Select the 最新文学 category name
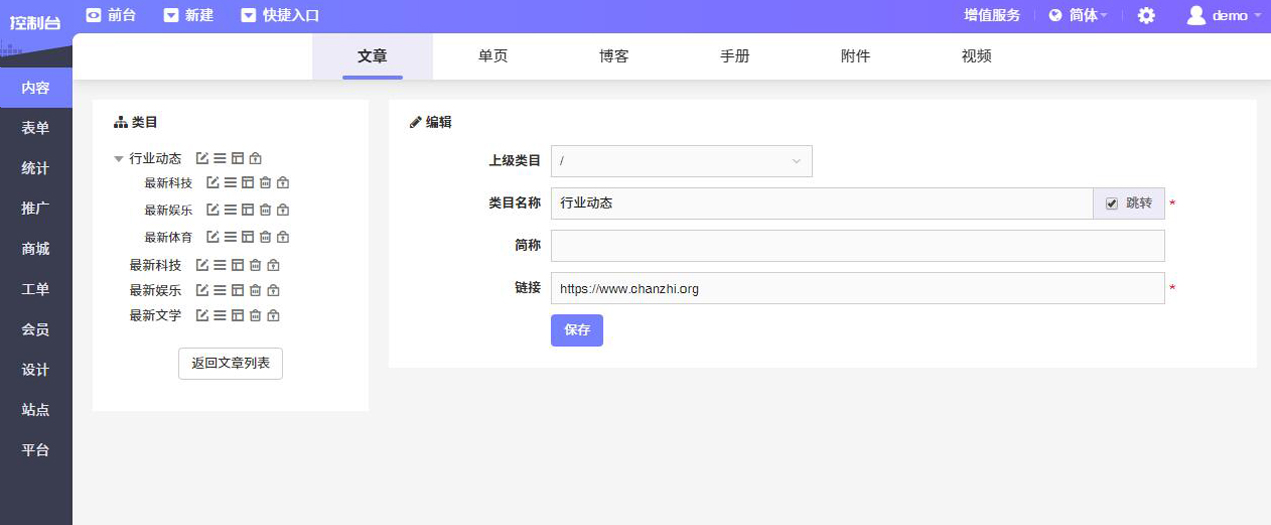The height and width of the screenshot is (525, 1271). [x=155, y=315]
